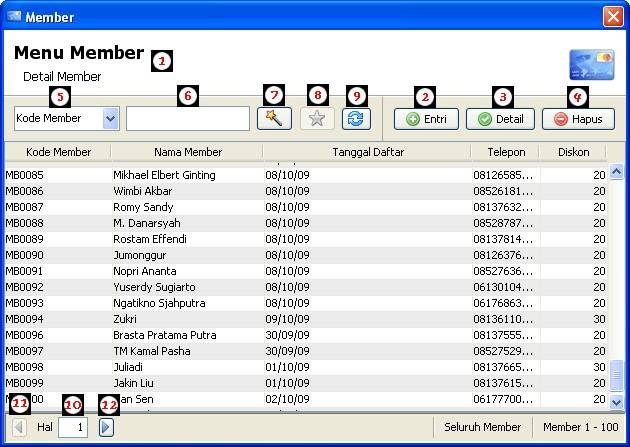Open the Kode Member dropdown
Viewport: 630px width, 447px height.
[111, 118]
